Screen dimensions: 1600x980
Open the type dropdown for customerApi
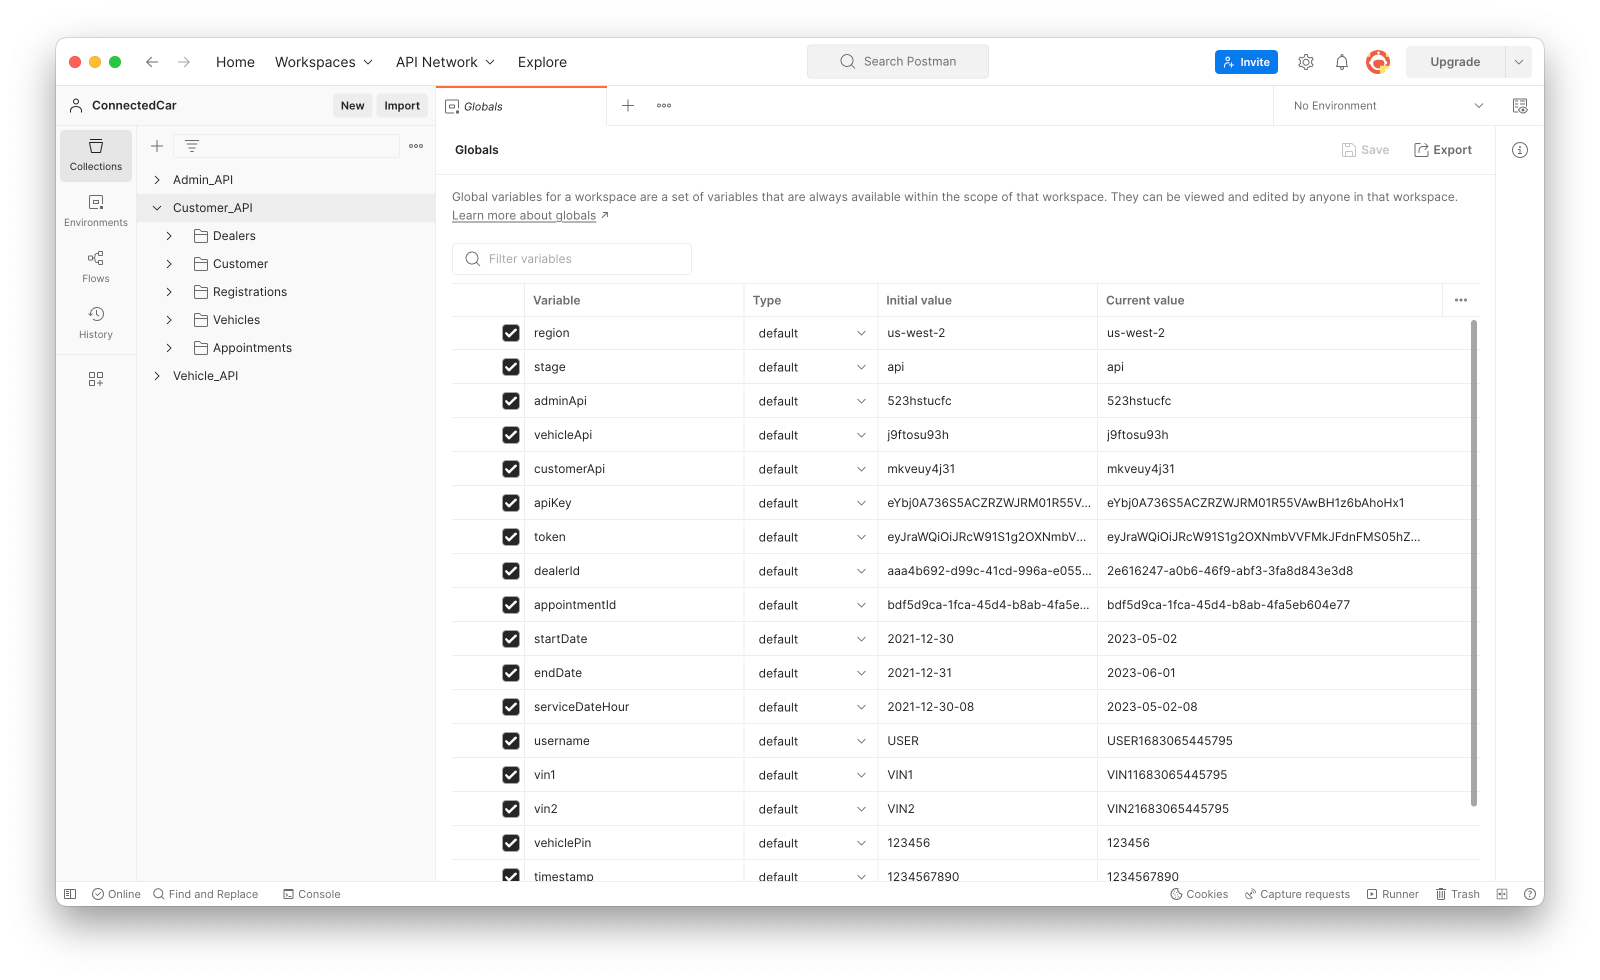point(811,469)
